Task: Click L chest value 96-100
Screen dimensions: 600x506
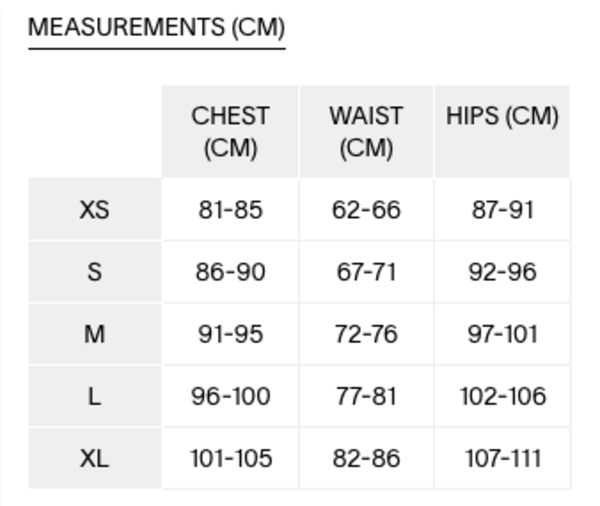Action: [230, 396]
